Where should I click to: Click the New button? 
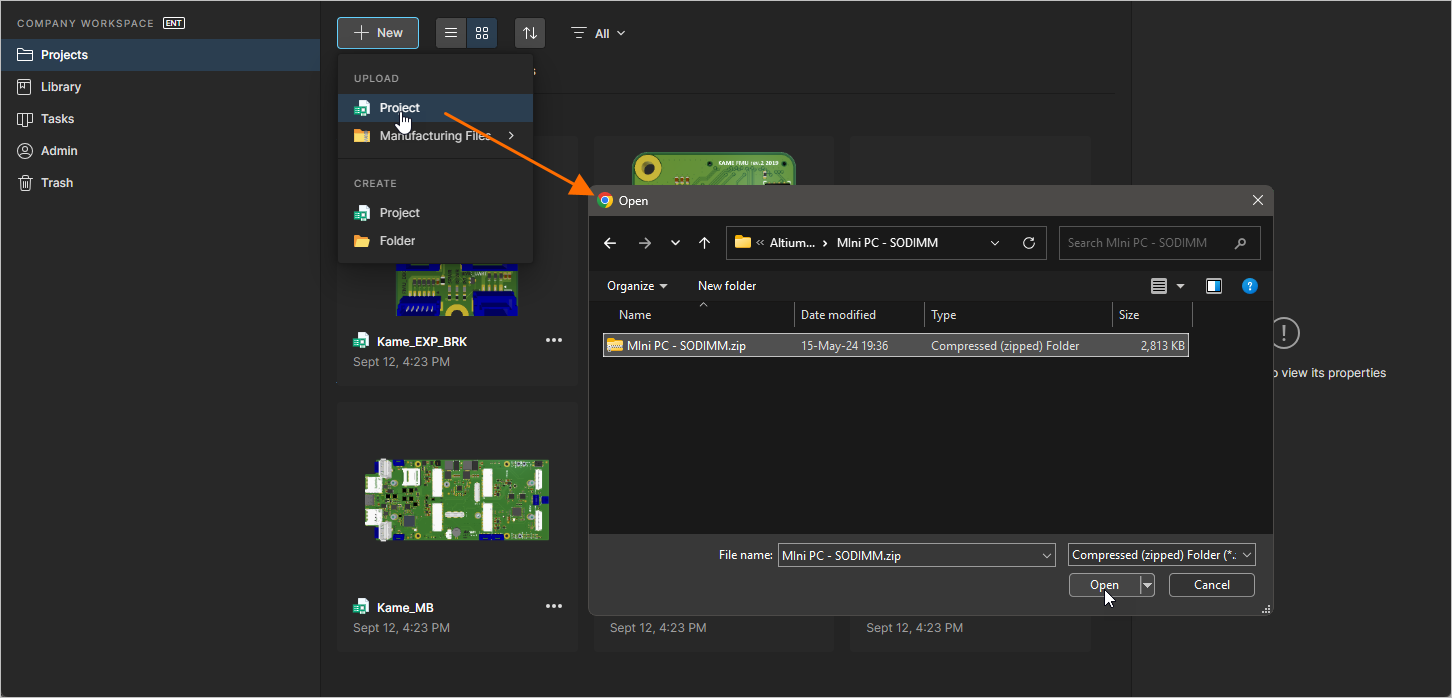click(378, 33)
